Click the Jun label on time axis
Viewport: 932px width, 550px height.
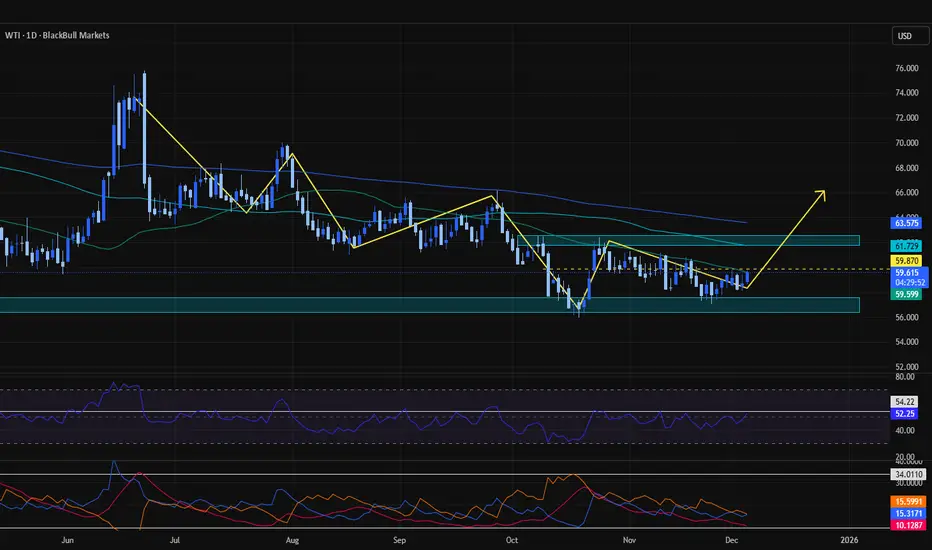[67, 540]
